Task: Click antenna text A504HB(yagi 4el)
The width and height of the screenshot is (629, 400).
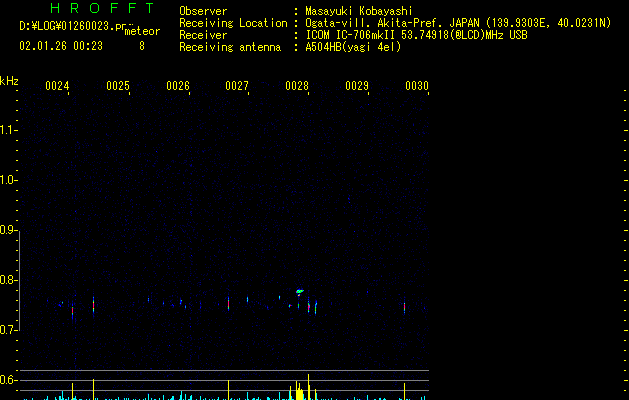Action: 353,47
